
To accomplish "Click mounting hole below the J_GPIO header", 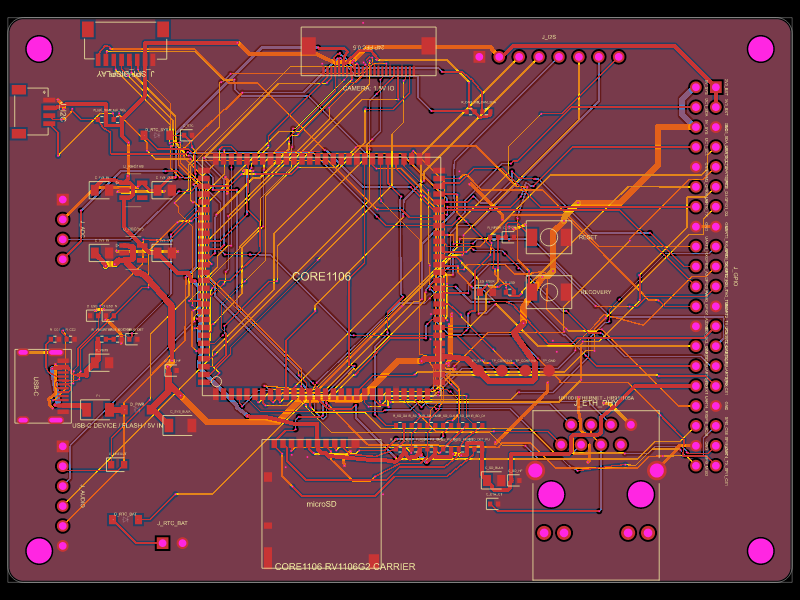I will [x=761, y=551].
